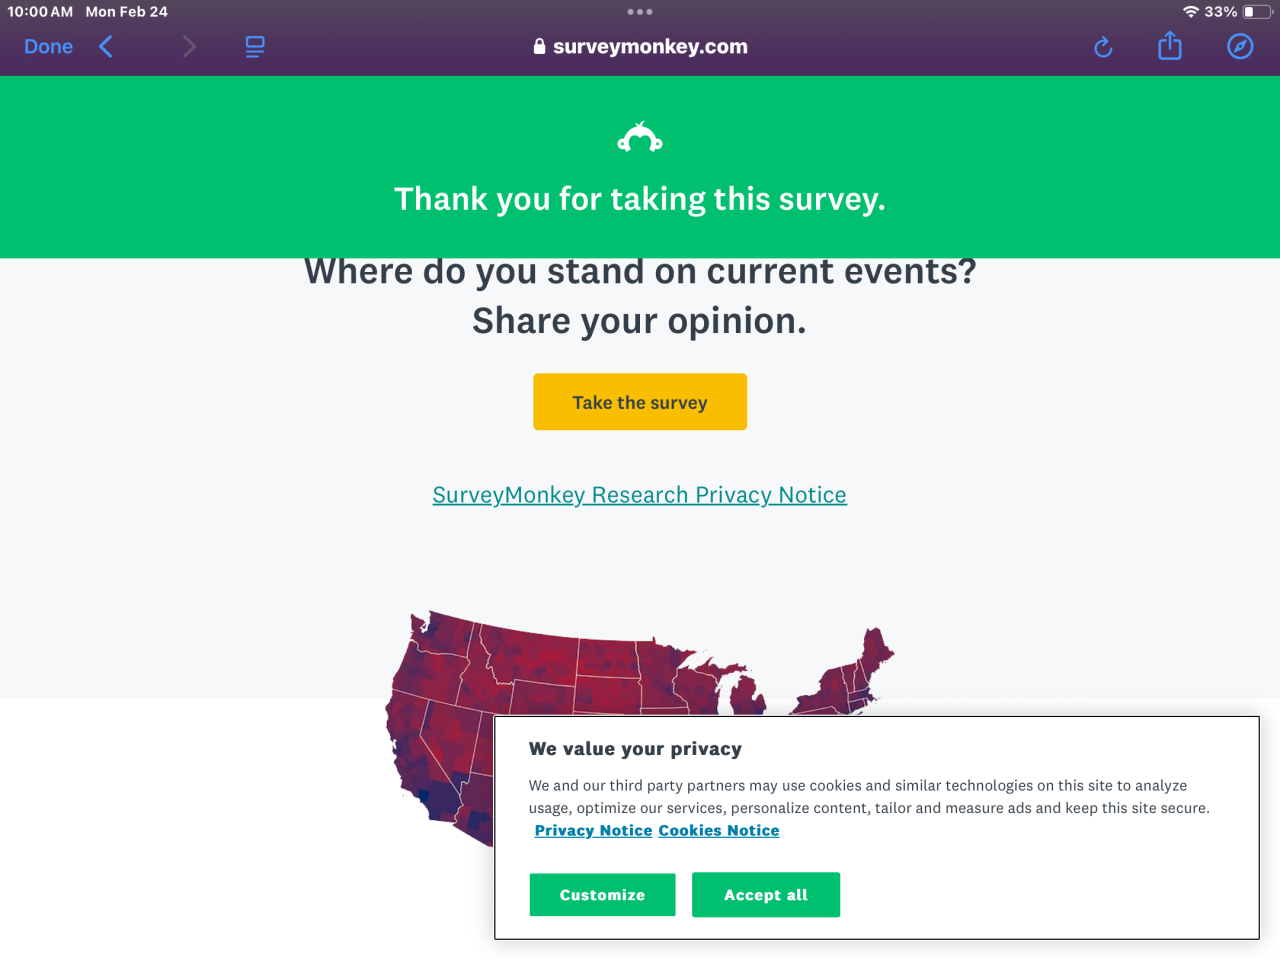Open SurveyMonkey Research Privacy Notice link
The height and width of the screenshot is (960, 1280).
639,495
